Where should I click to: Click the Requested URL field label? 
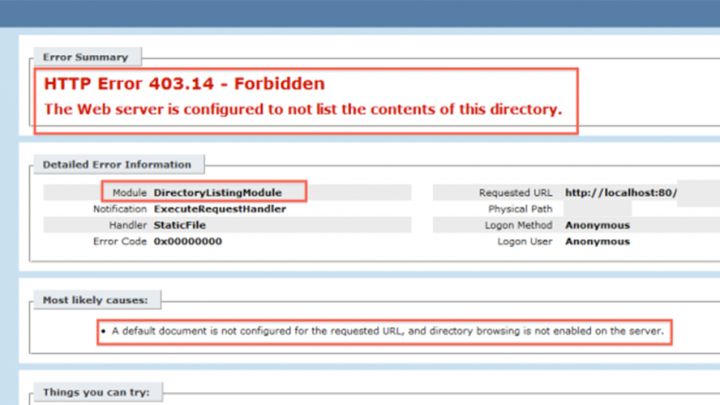tap(516, 192)
